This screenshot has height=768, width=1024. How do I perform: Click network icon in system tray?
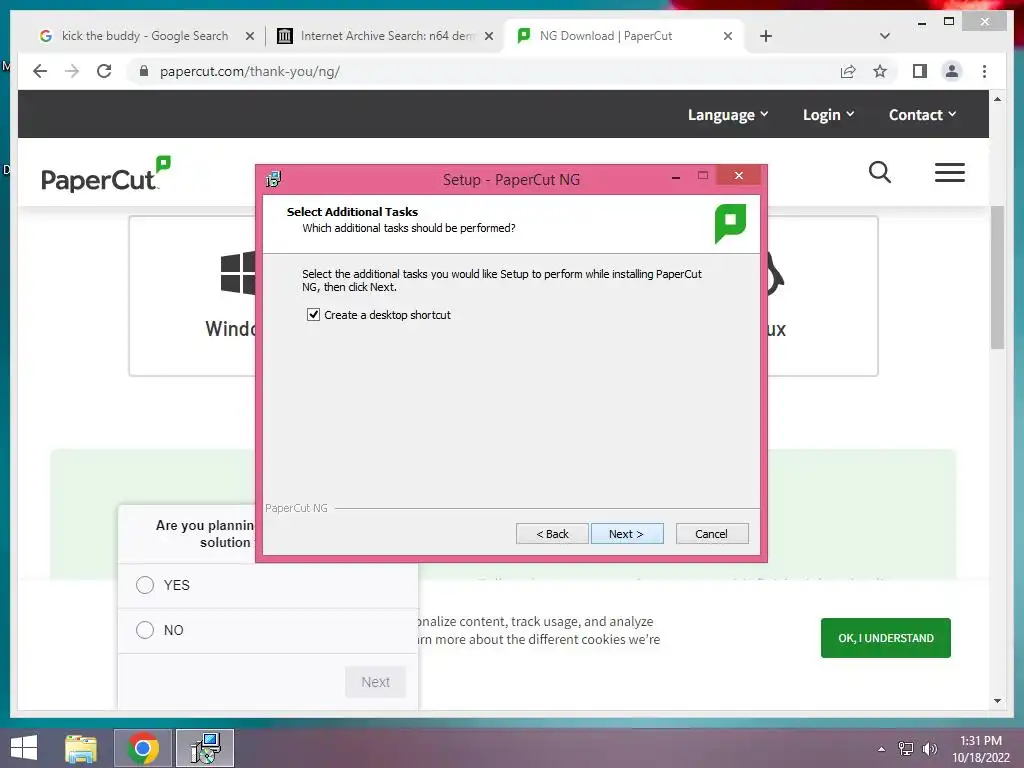(x=906, y=749)
